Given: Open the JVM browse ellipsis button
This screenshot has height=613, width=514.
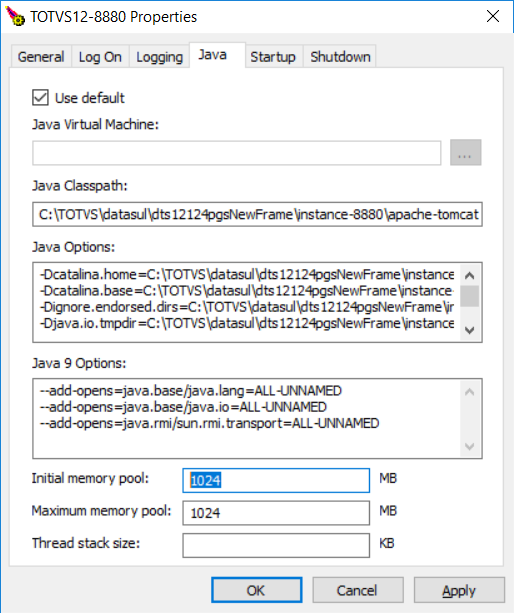Looking at the screenshot, I should (465, 152).
